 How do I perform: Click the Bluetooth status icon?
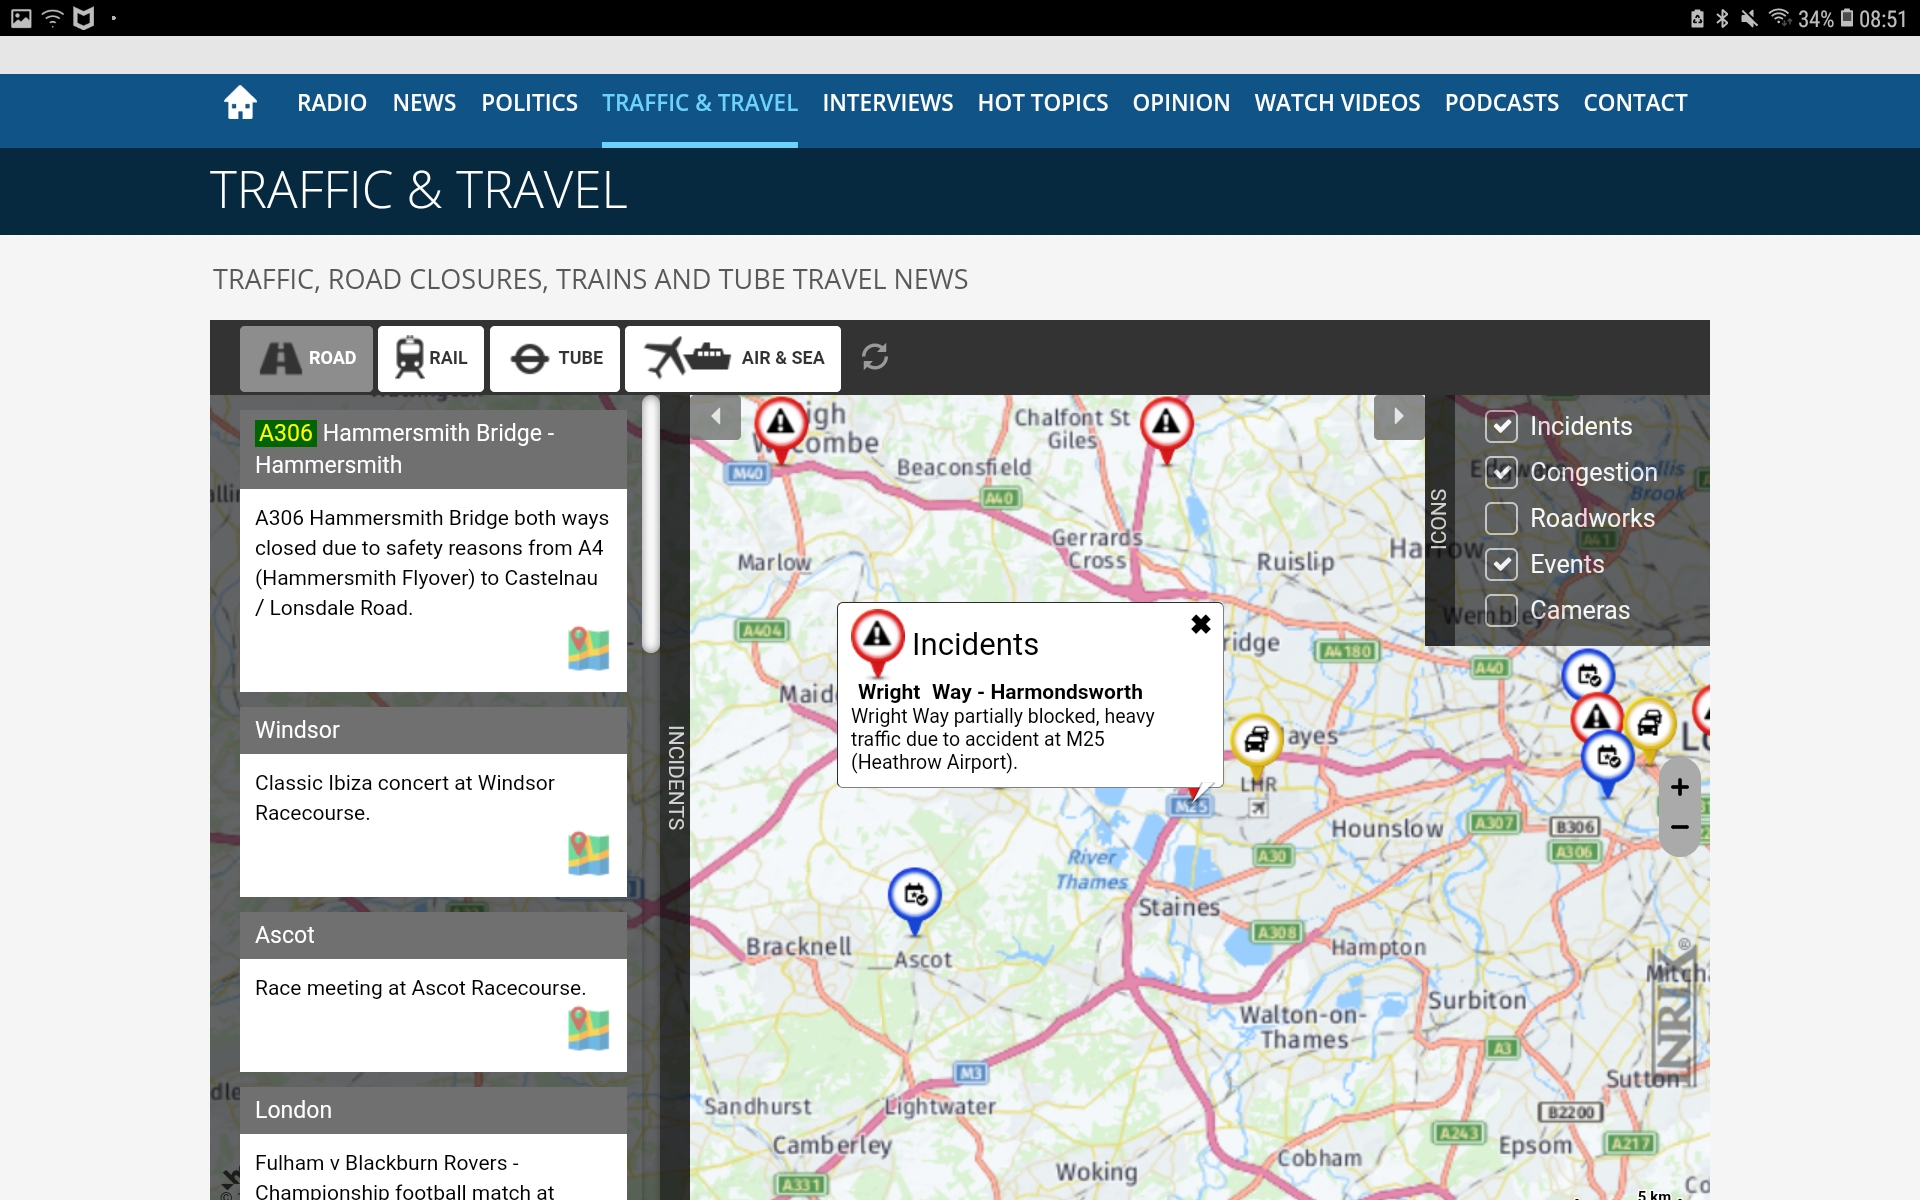(1722, 18)
